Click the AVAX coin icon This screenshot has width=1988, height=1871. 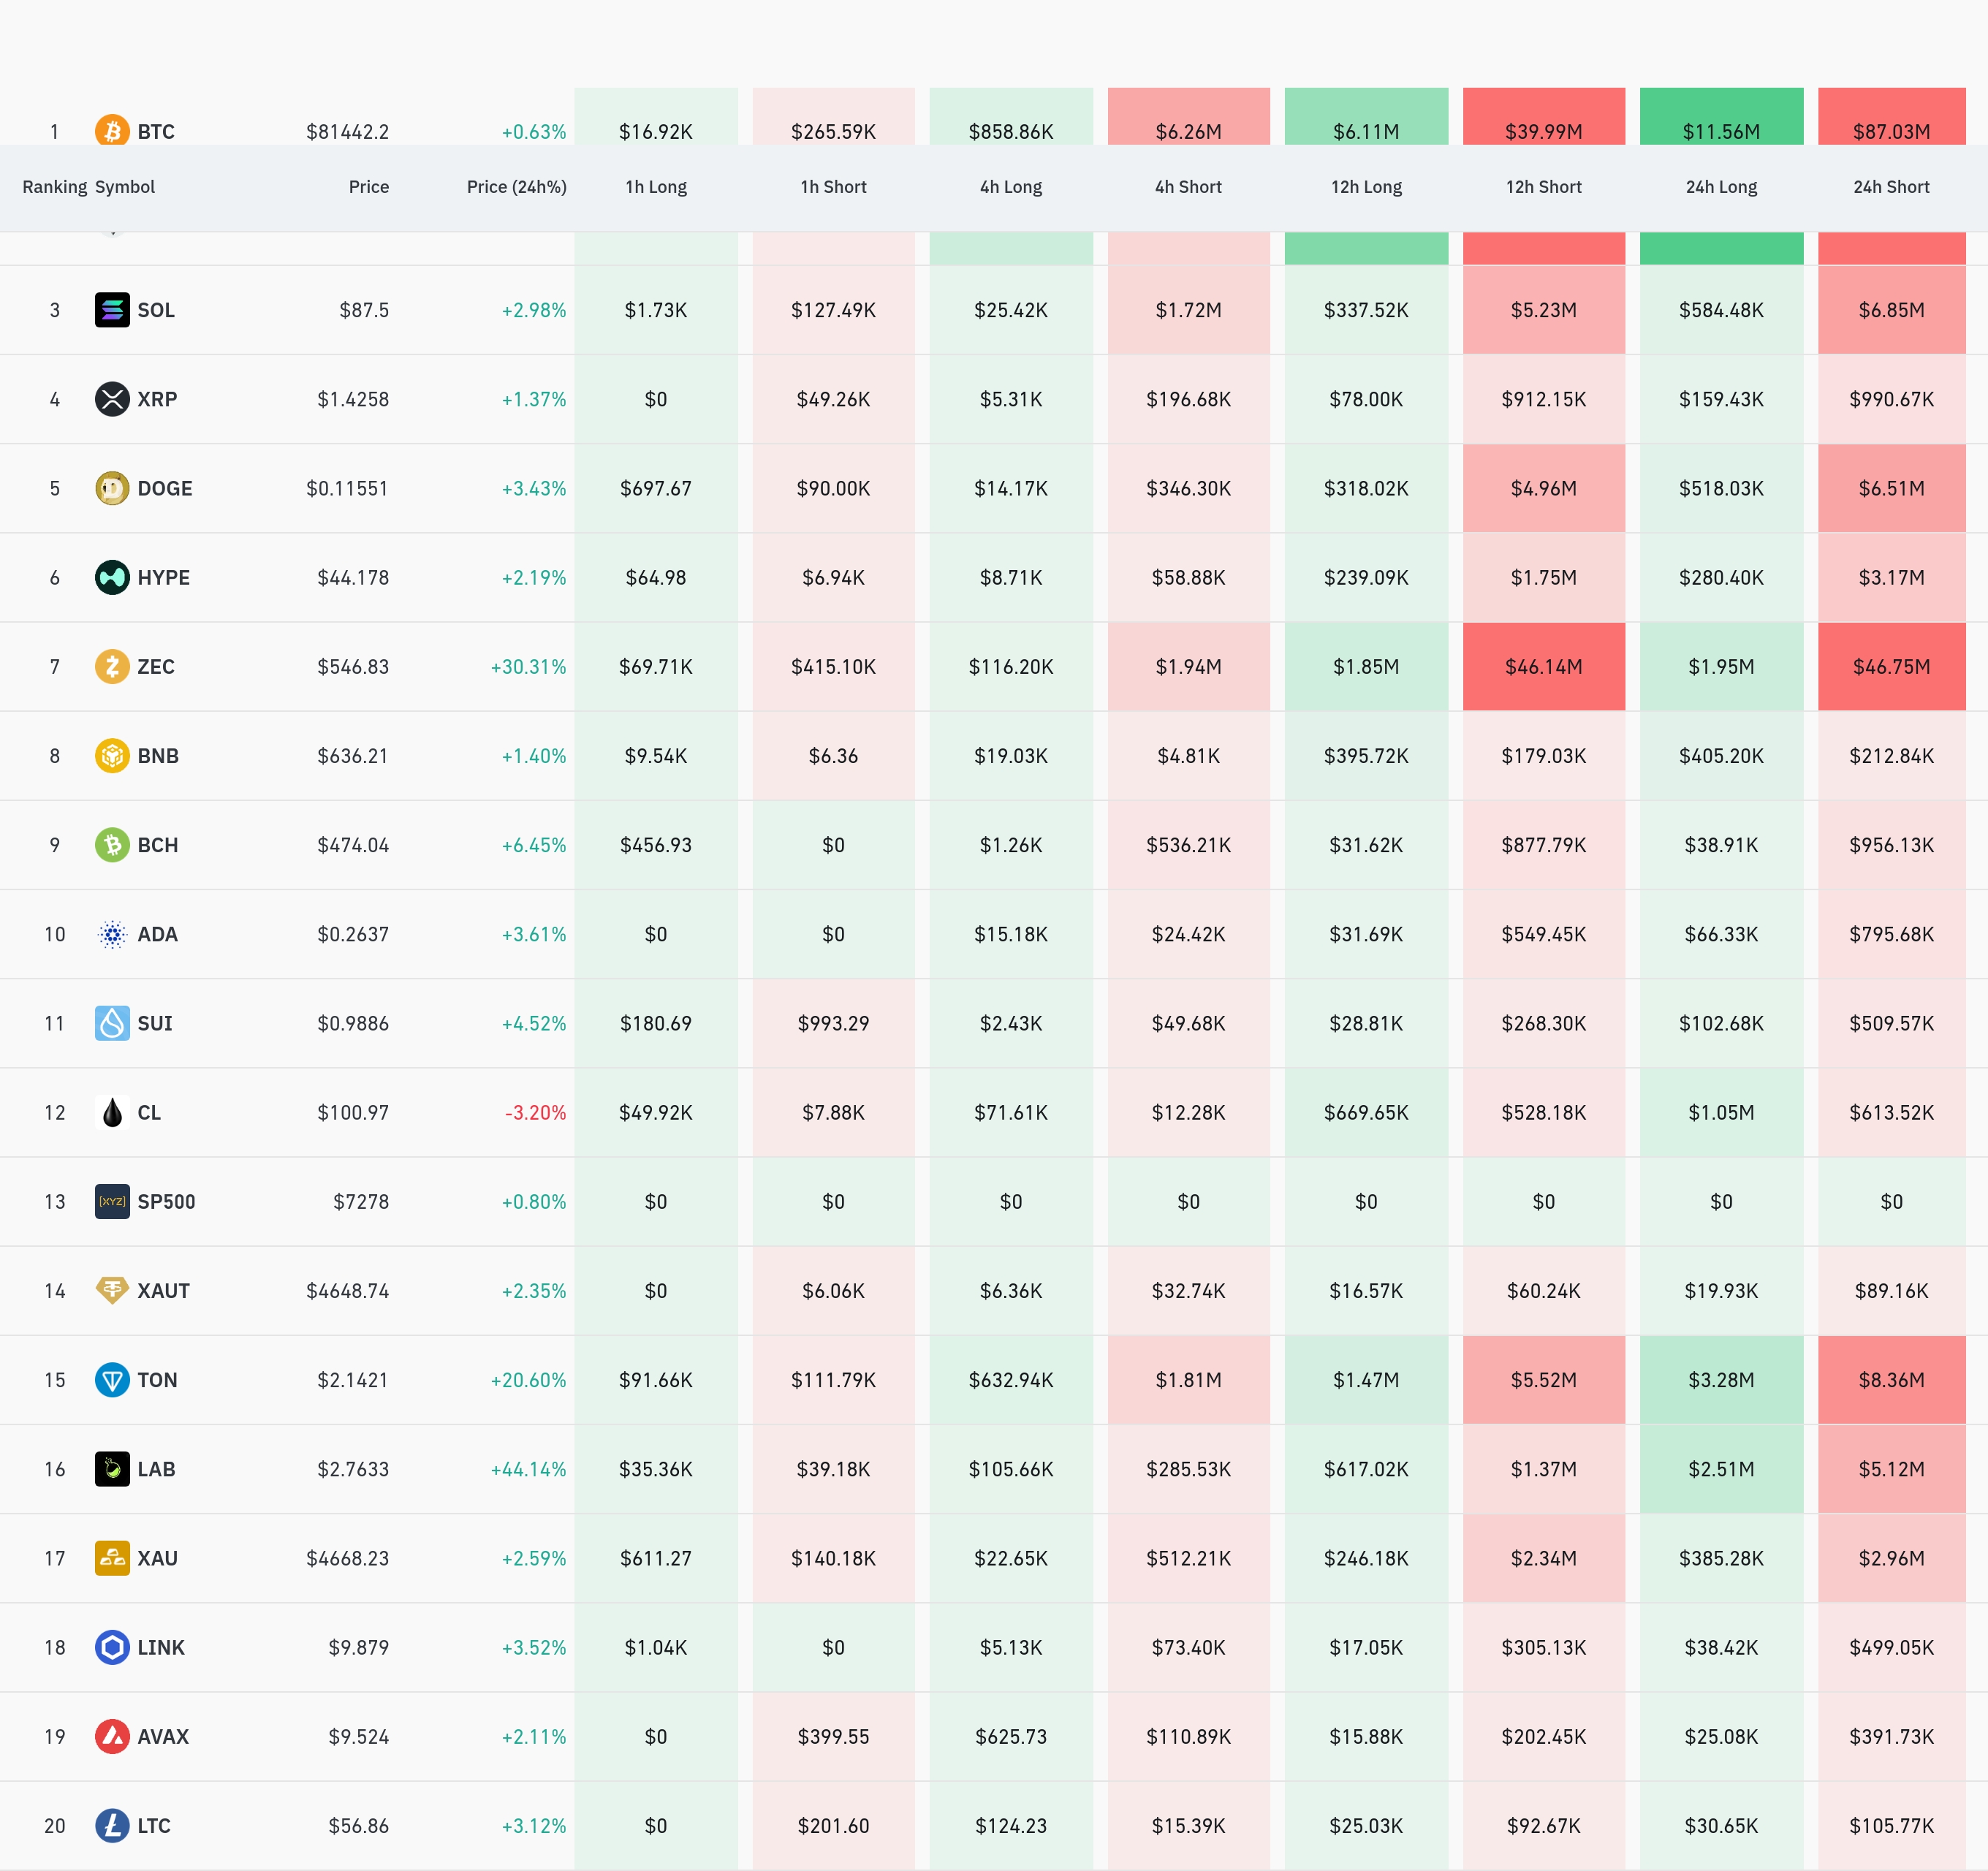tap(112, 1736)
